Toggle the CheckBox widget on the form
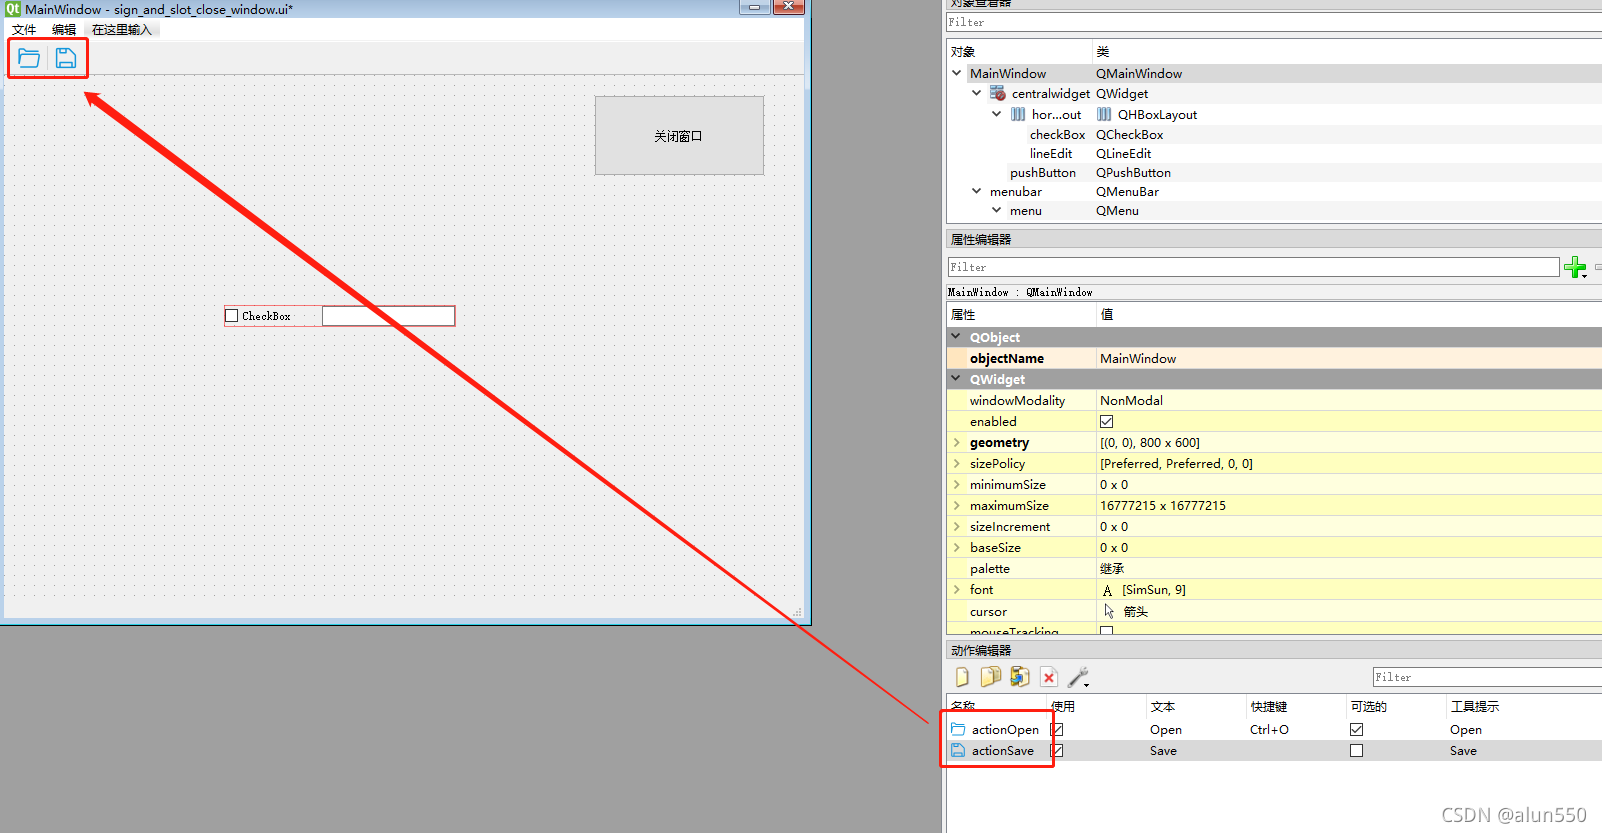This screenshot has width=1602, height=833. coord(232,316)
